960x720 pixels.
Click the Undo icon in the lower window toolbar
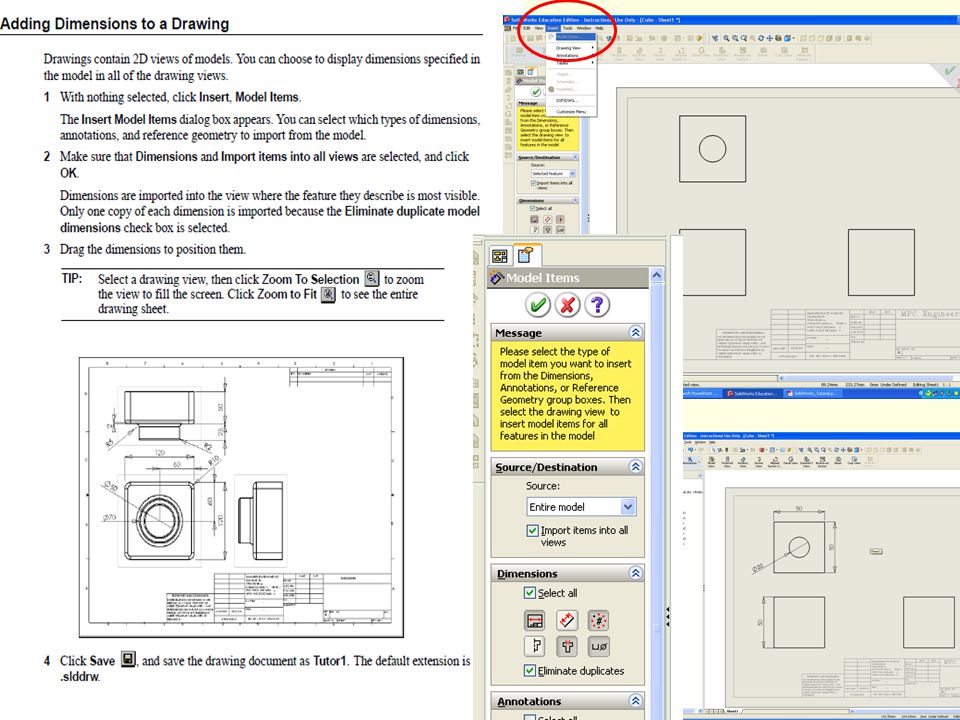click(x=691, y=450)
